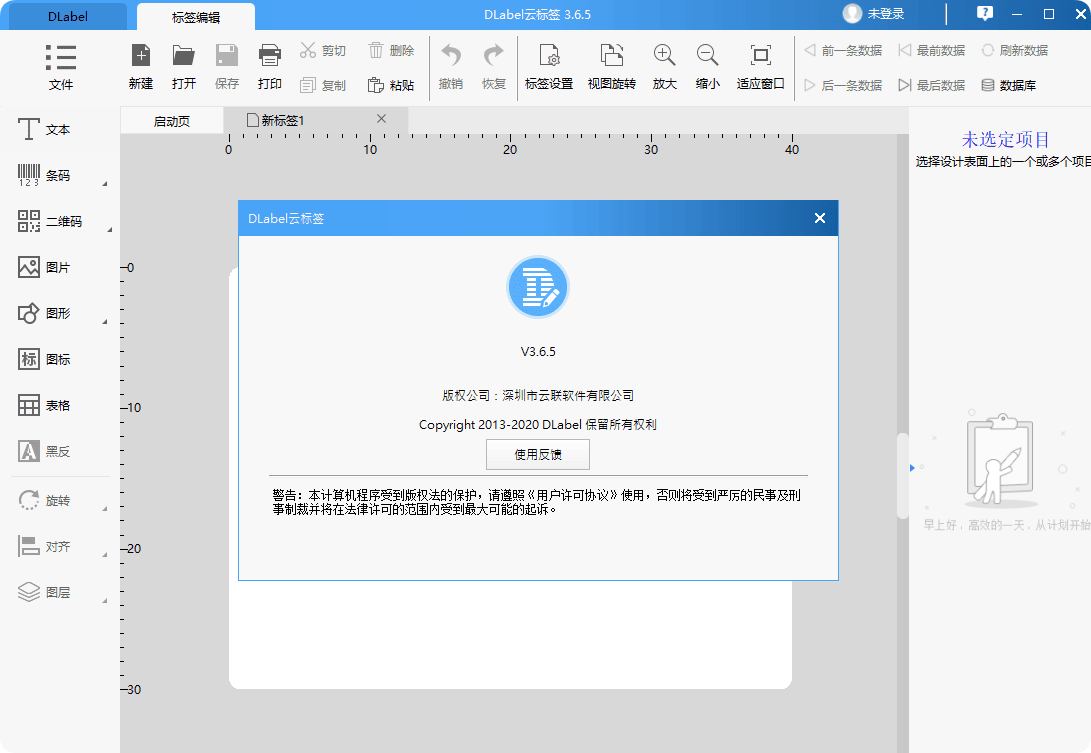The image size is (1091, 753).
Task: Print the label with 打印
Action: tap(269, 67)
